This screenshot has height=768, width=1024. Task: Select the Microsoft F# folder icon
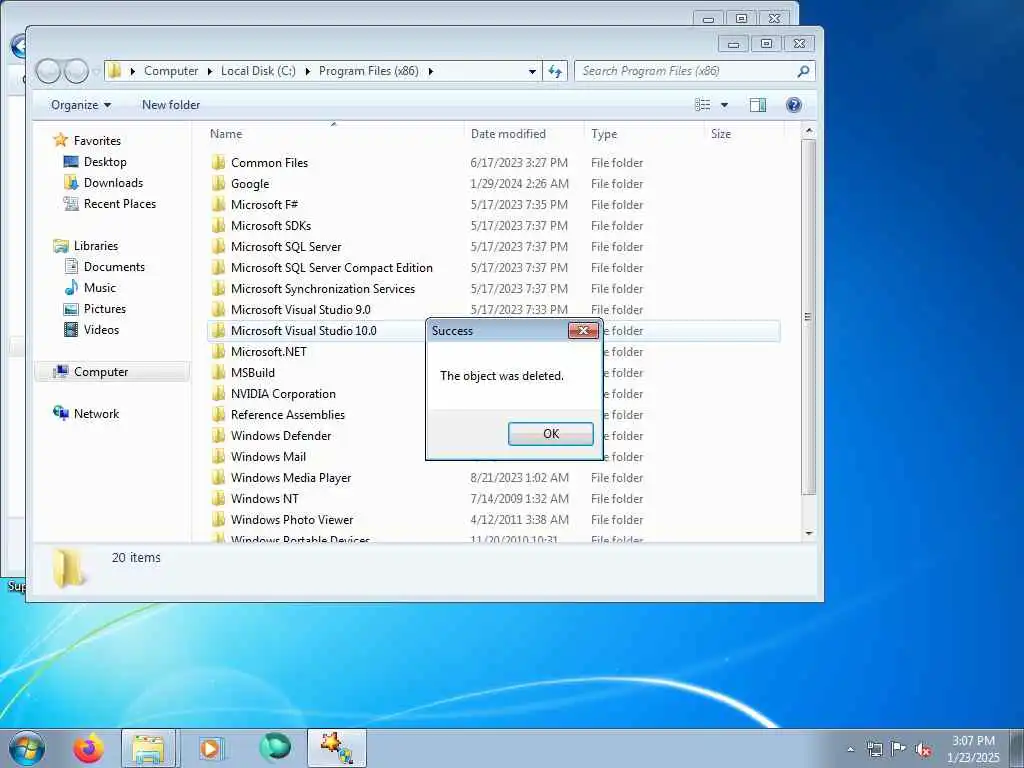coord(219,204)
